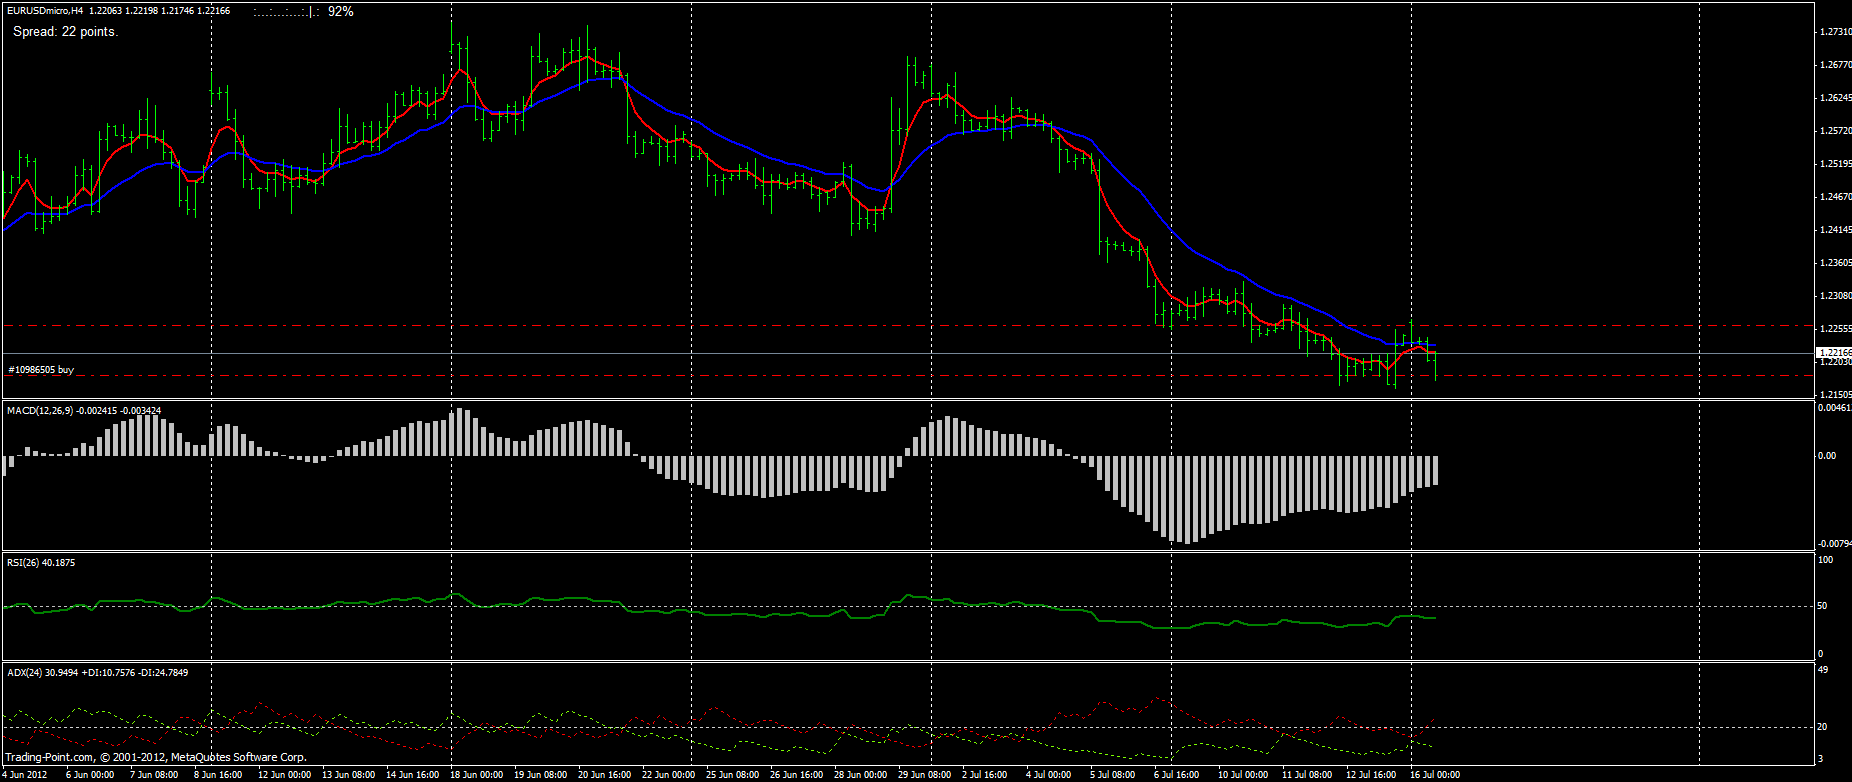Viewport: 1852px width, 782px height.
Task: Click the 6 Jul 16:00 time label
Action: point(1176,775)
